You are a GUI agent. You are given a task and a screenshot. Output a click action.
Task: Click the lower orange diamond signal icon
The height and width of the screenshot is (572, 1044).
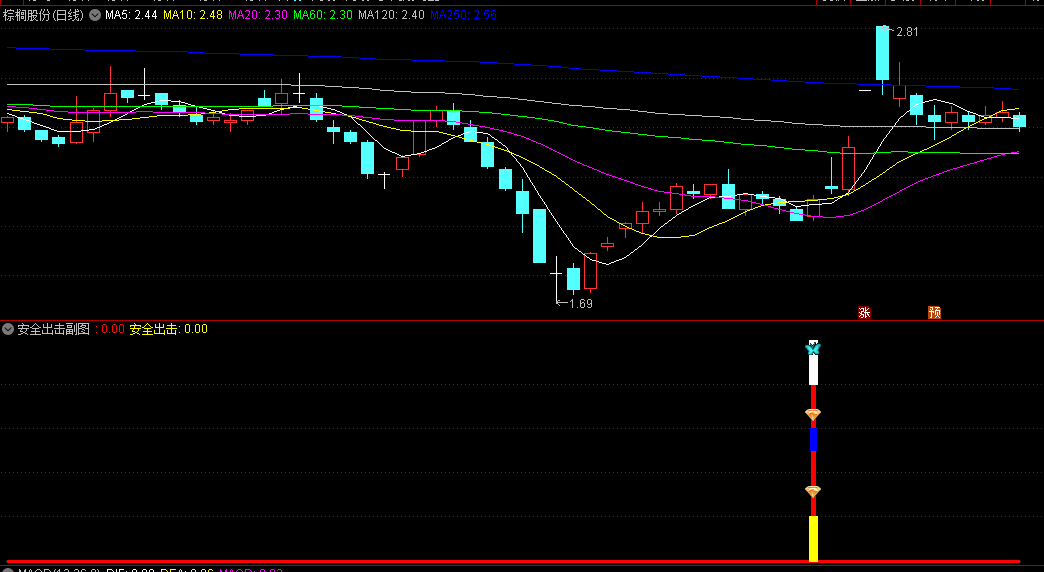click(813, 491)
